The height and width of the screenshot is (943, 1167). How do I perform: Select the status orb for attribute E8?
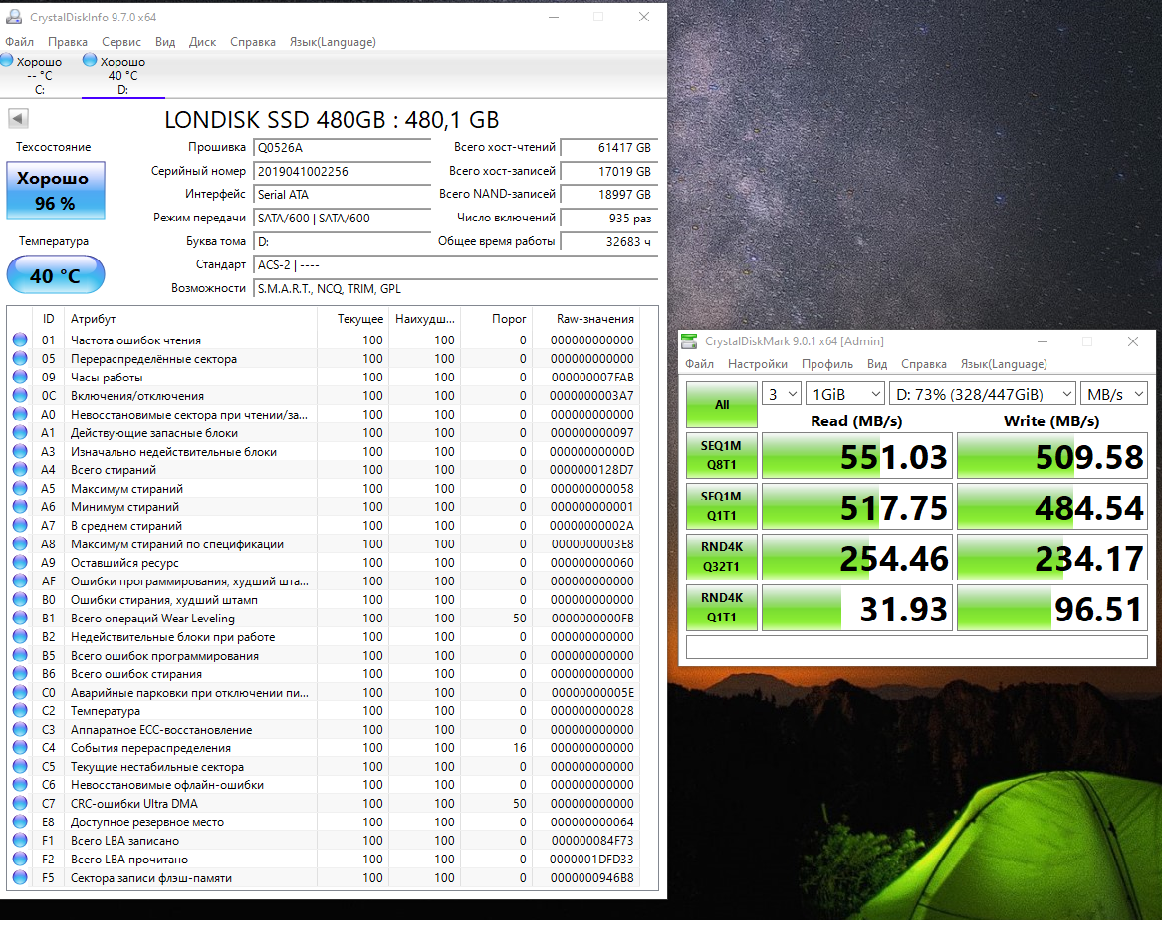point(20,822)
